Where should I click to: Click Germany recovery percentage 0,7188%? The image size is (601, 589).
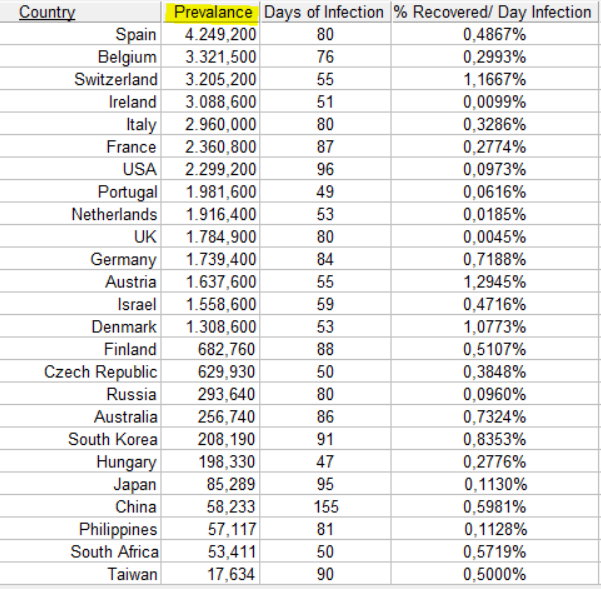point(494,259)
